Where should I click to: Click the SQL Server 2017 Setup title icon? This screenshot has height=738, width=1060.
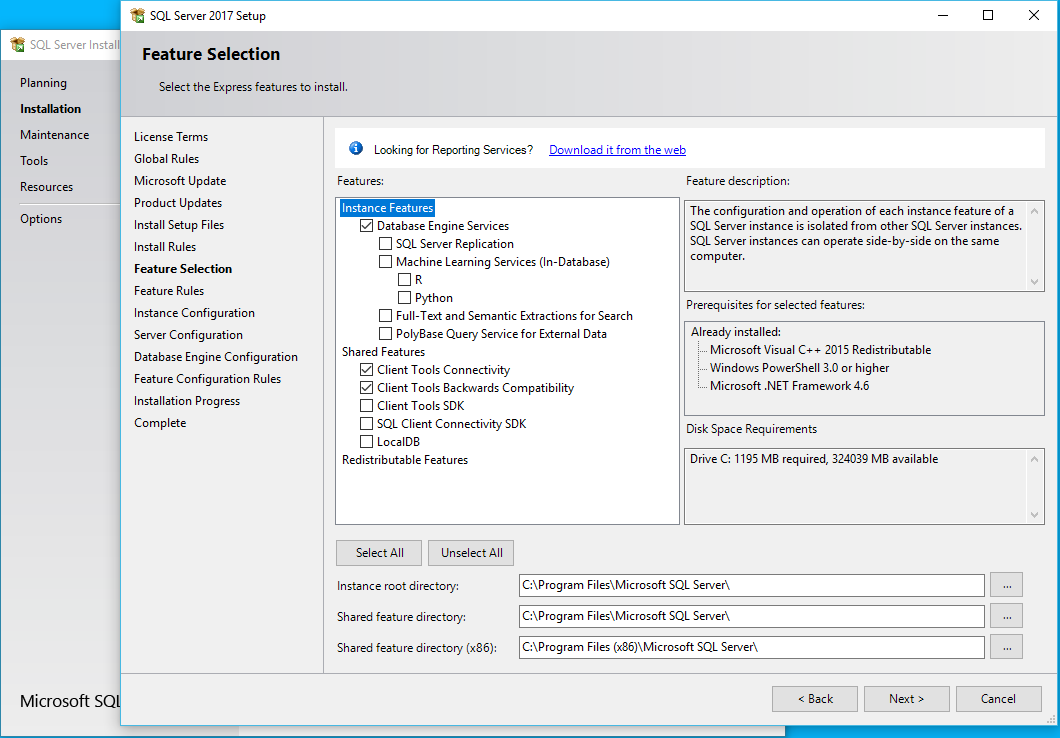[137, 15]
